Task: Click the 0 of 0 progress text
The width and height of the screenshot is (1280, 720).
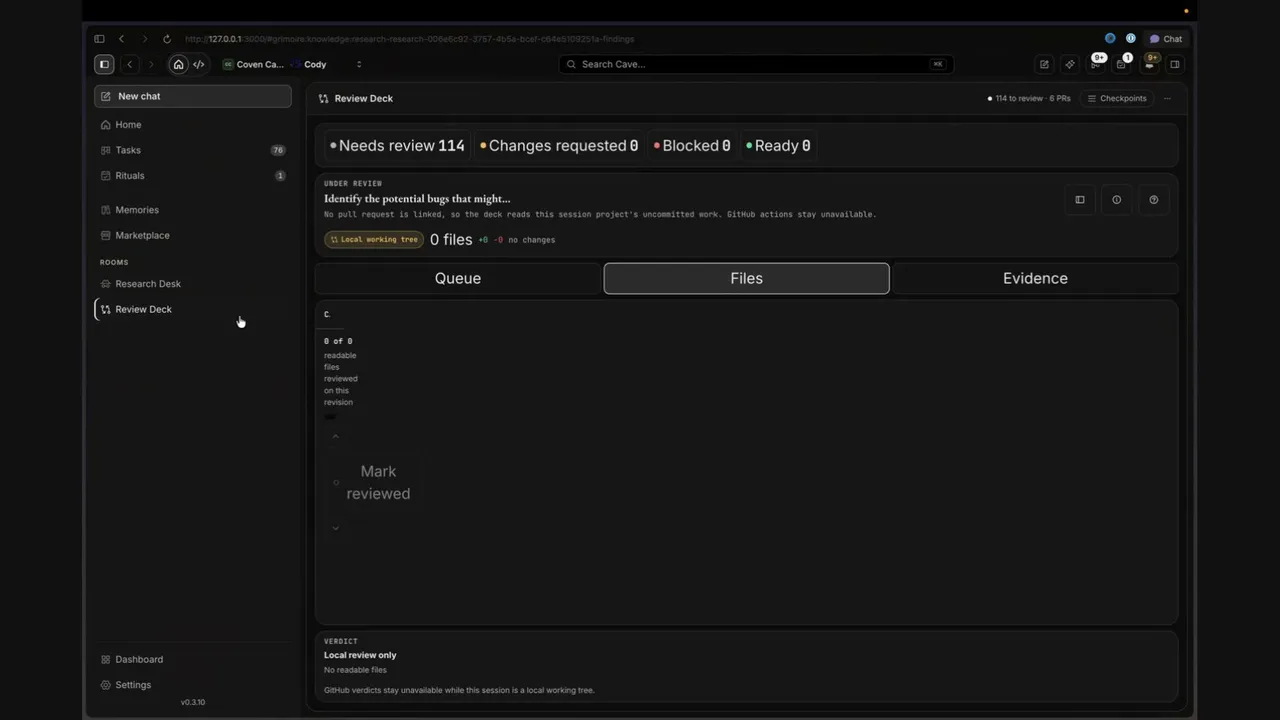Action: (338, 341)
